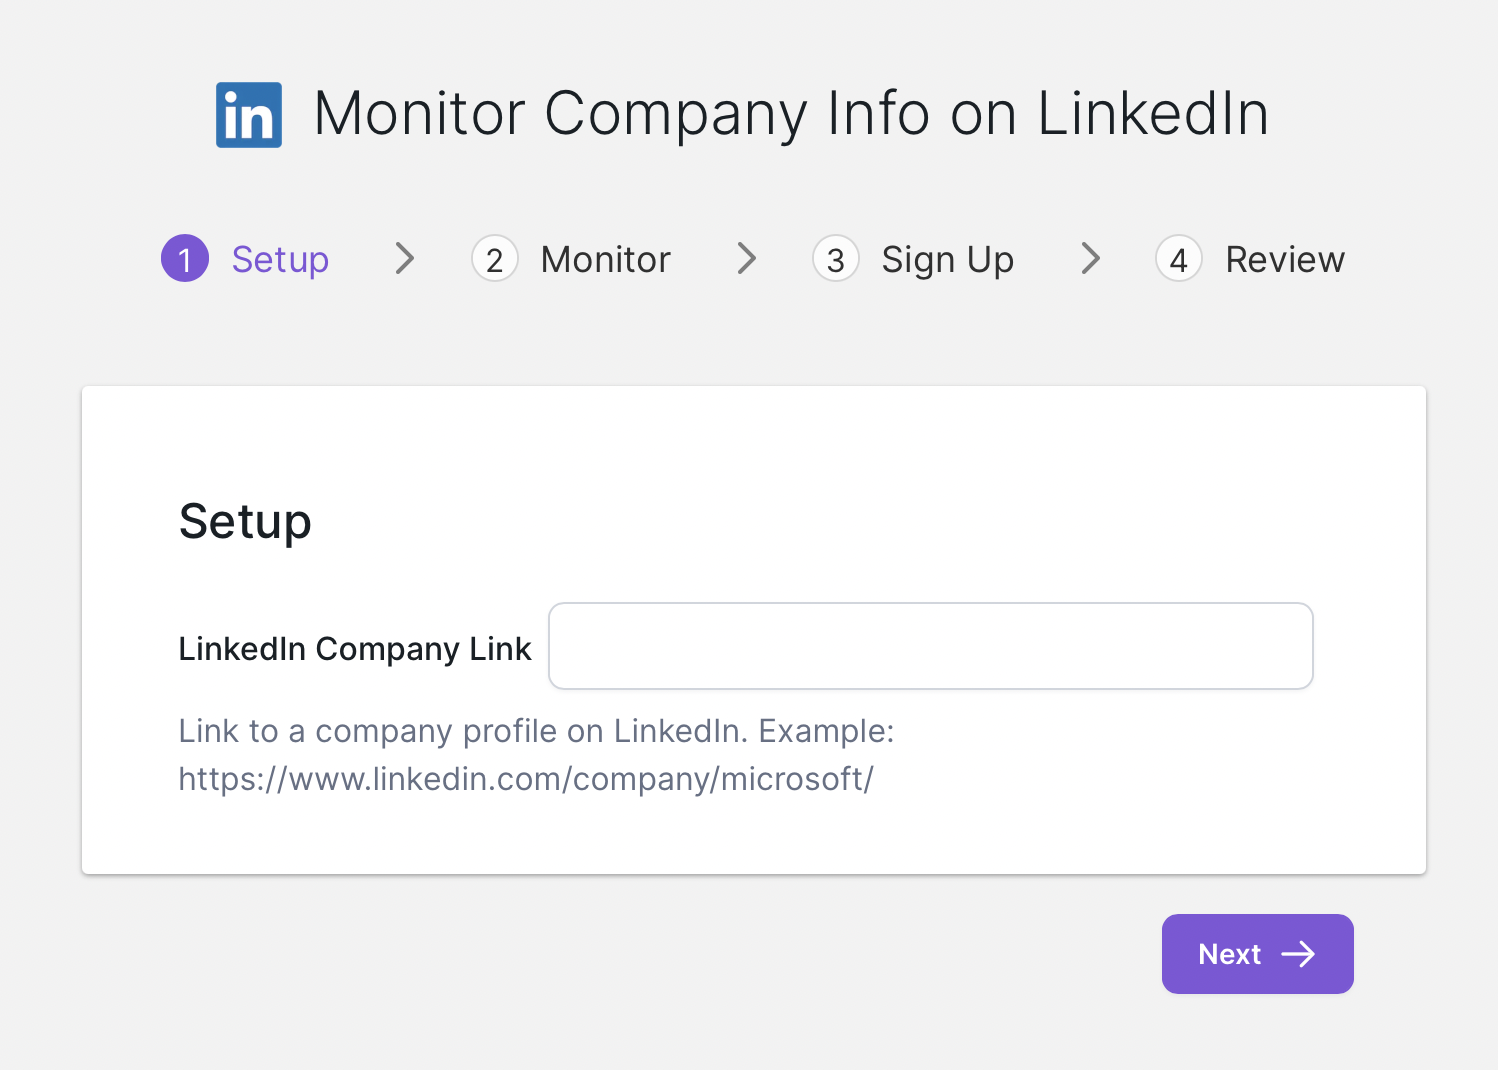Click the Monitor Company Info page title

pos(791,113)
